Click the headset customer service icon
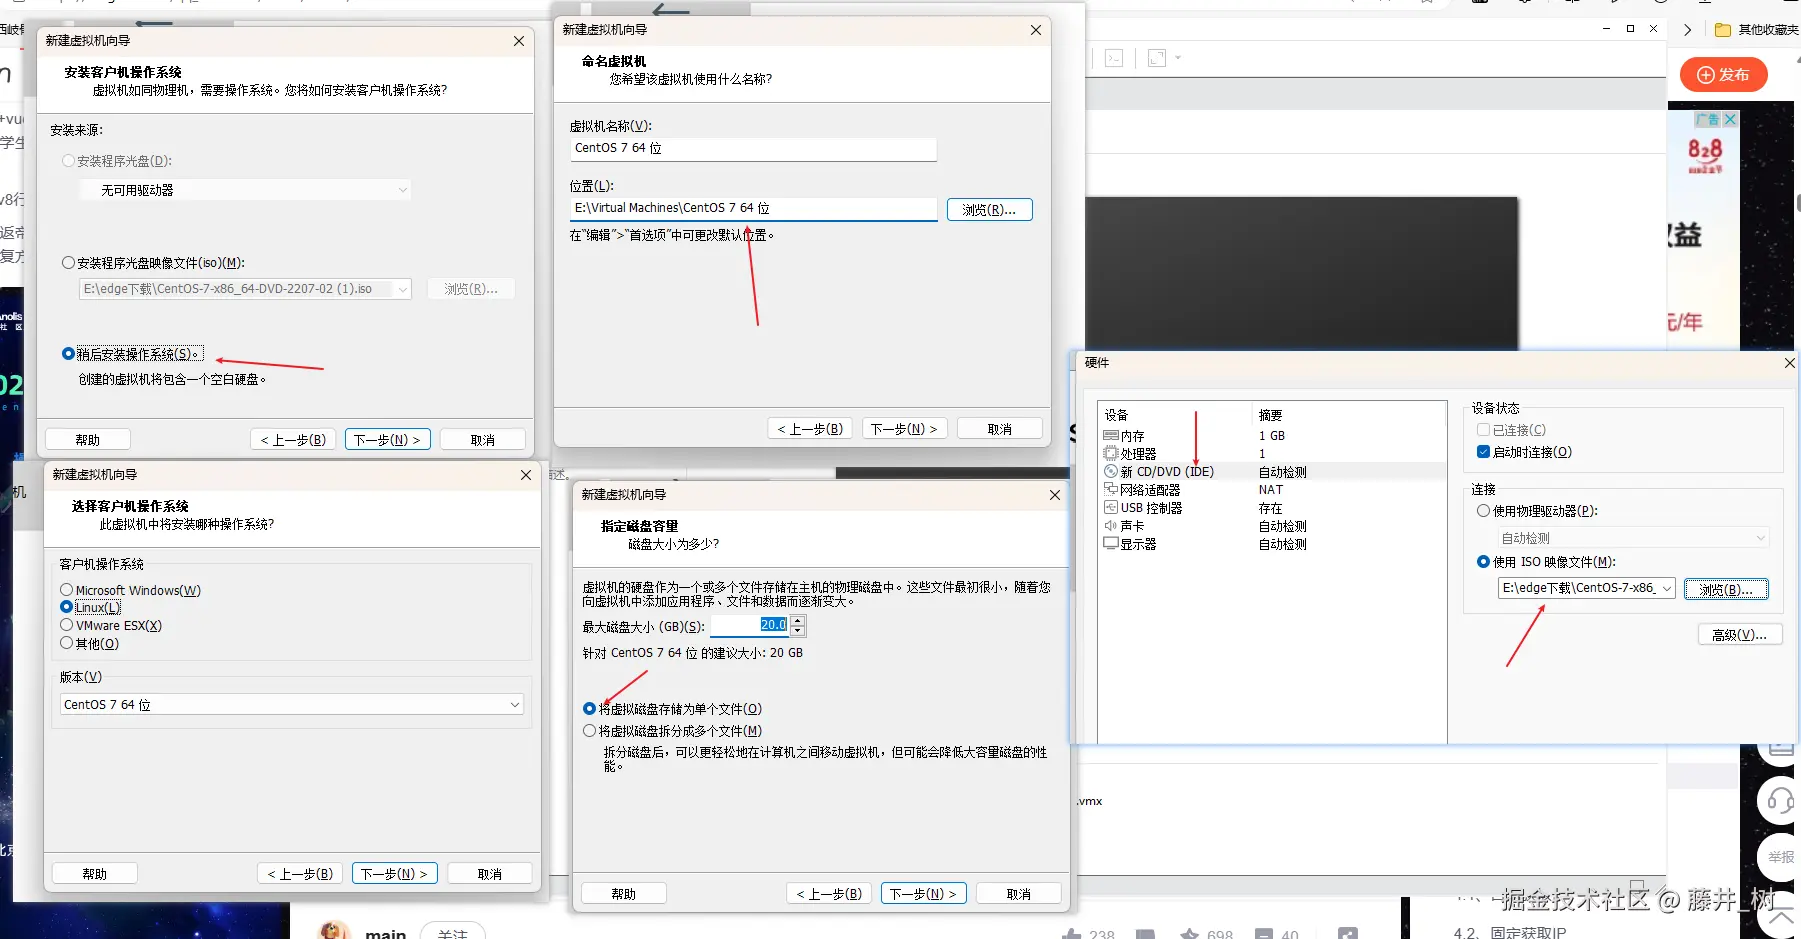This screenshot has height=939, width=1801. (1780, 801)
